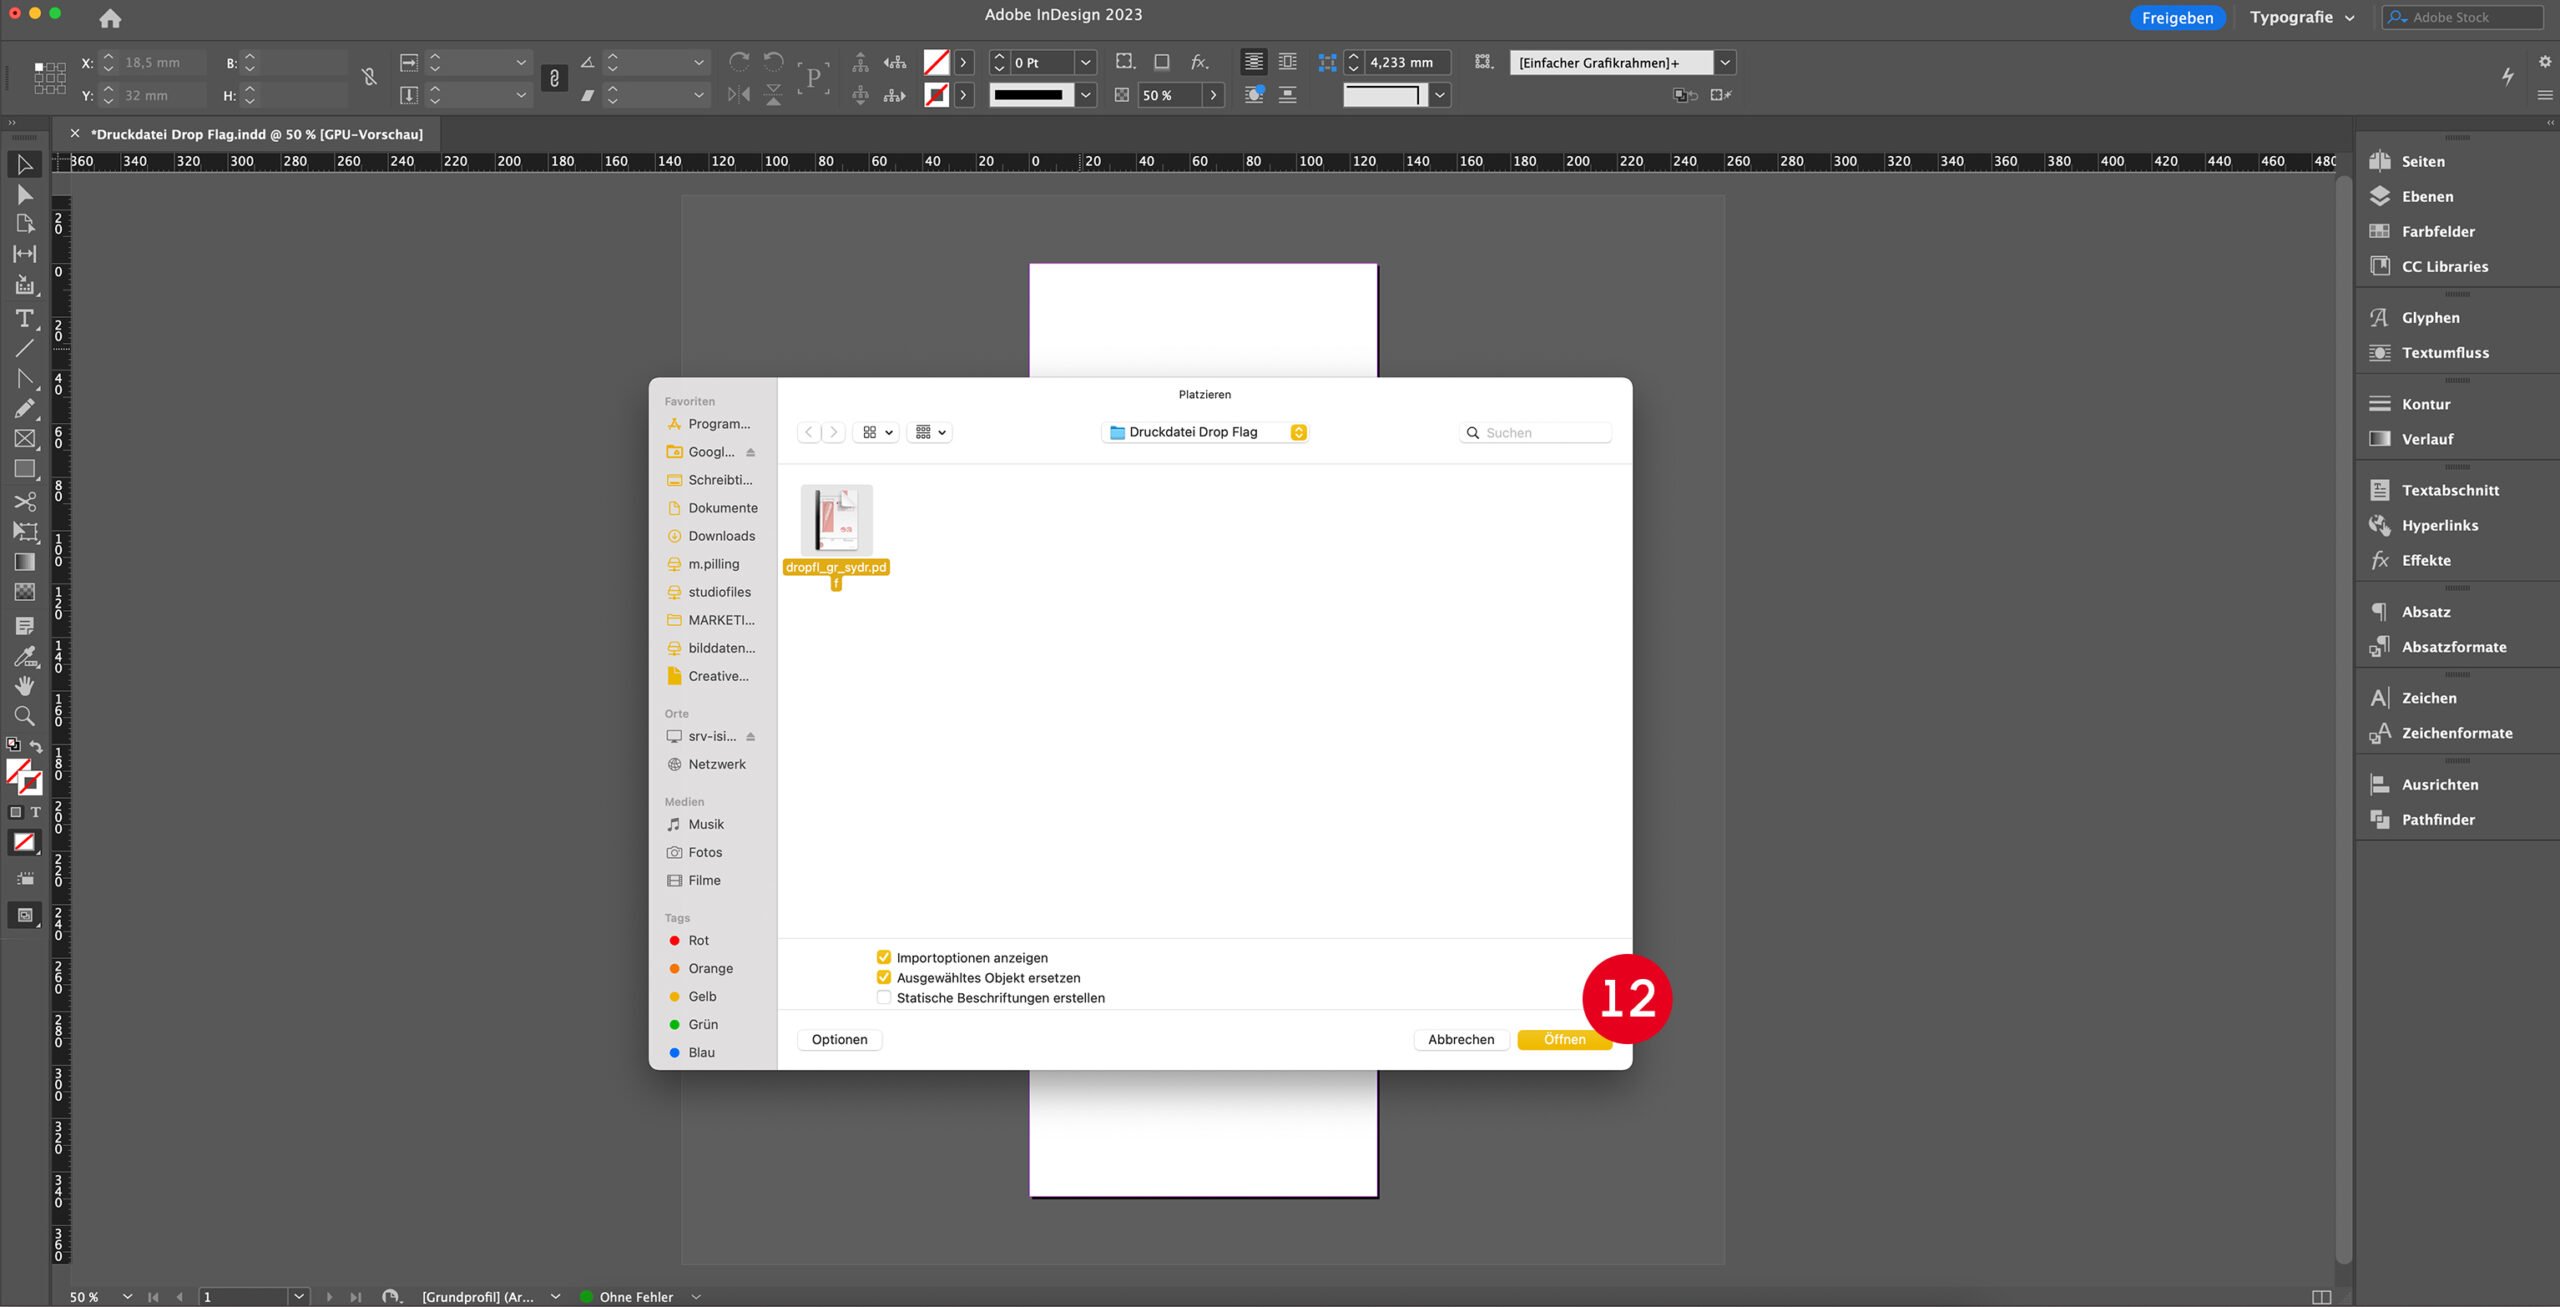The height and width of the screenshot is (1307, 2560).
Task: Click the stroke color swatch in control bar
Action: [x=936, y=95]
